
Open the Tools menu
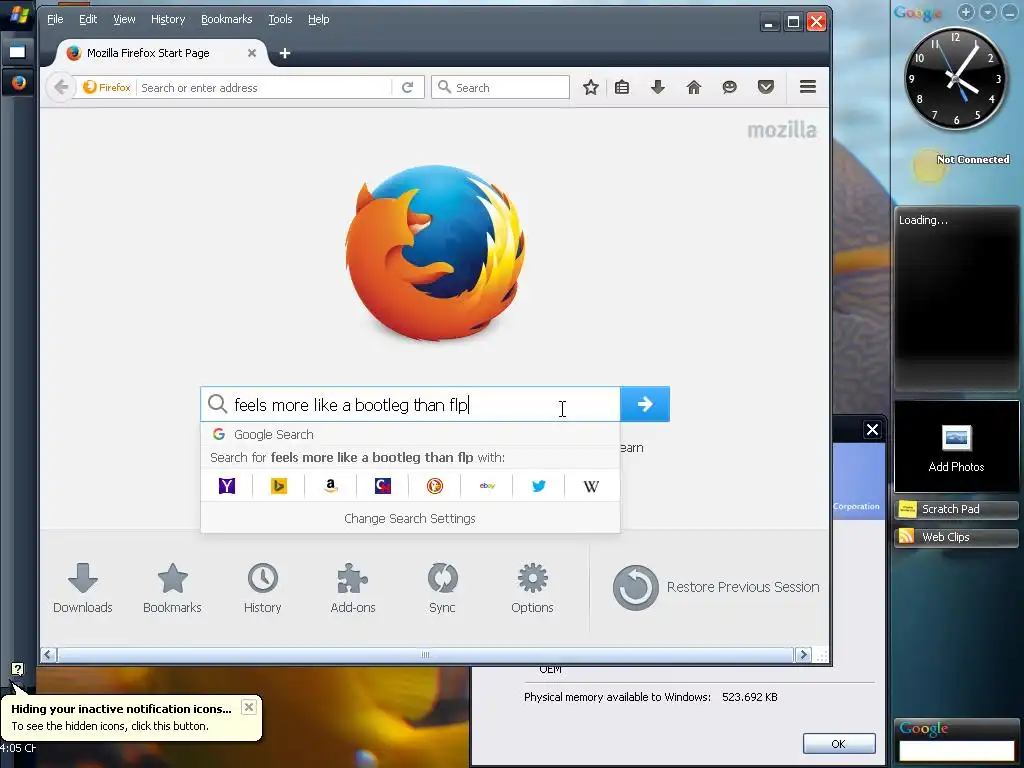point(280,19)
